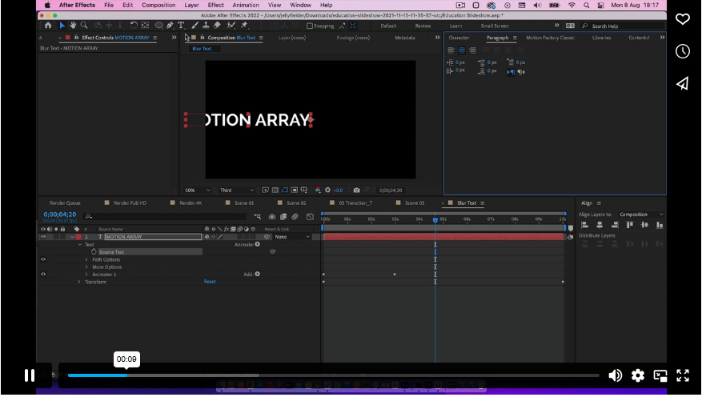Click the frame blending icon in timeline
Image resolution: width=702 pixels, height=395 pixels.
pyautogui.click(x=283, y=217)
